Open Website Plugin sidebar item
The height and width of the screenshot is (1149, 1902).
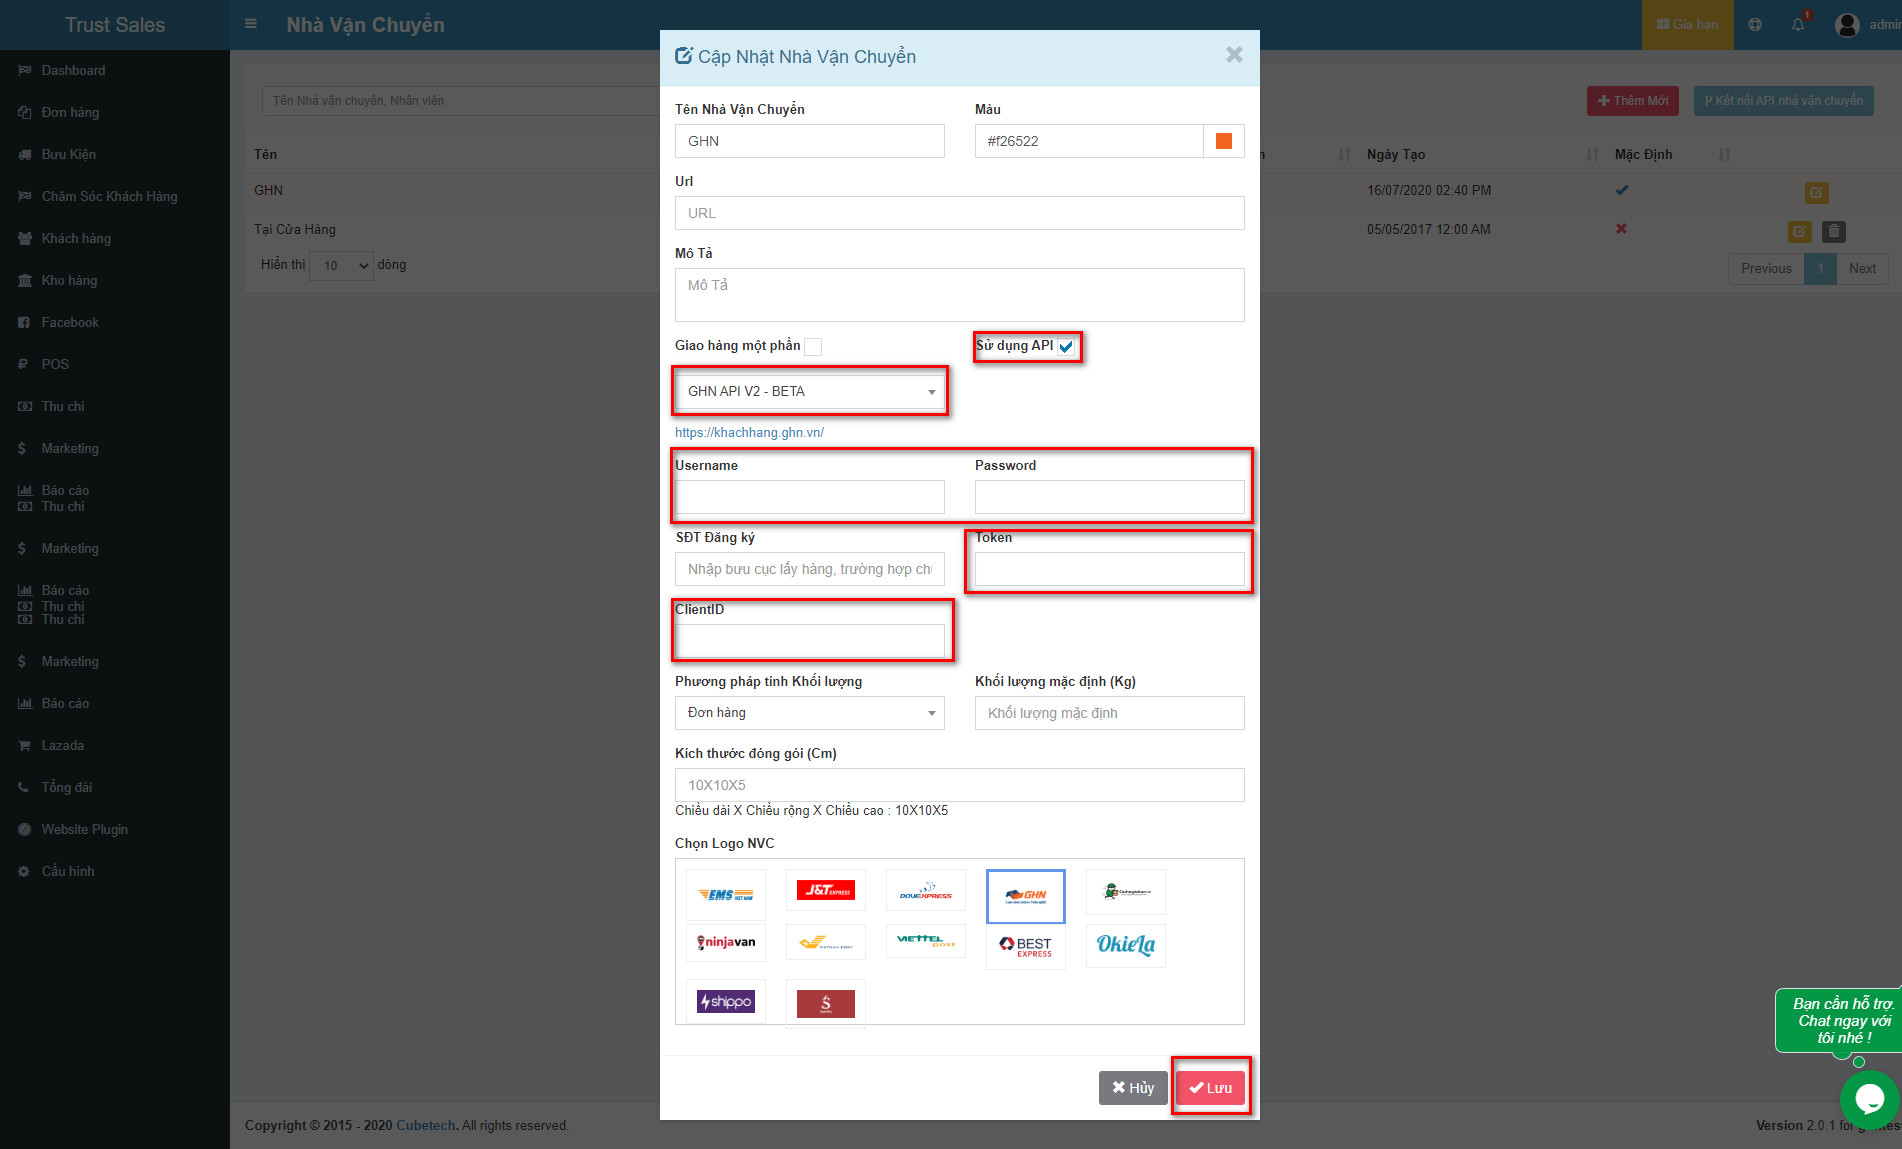click(84, 829)
